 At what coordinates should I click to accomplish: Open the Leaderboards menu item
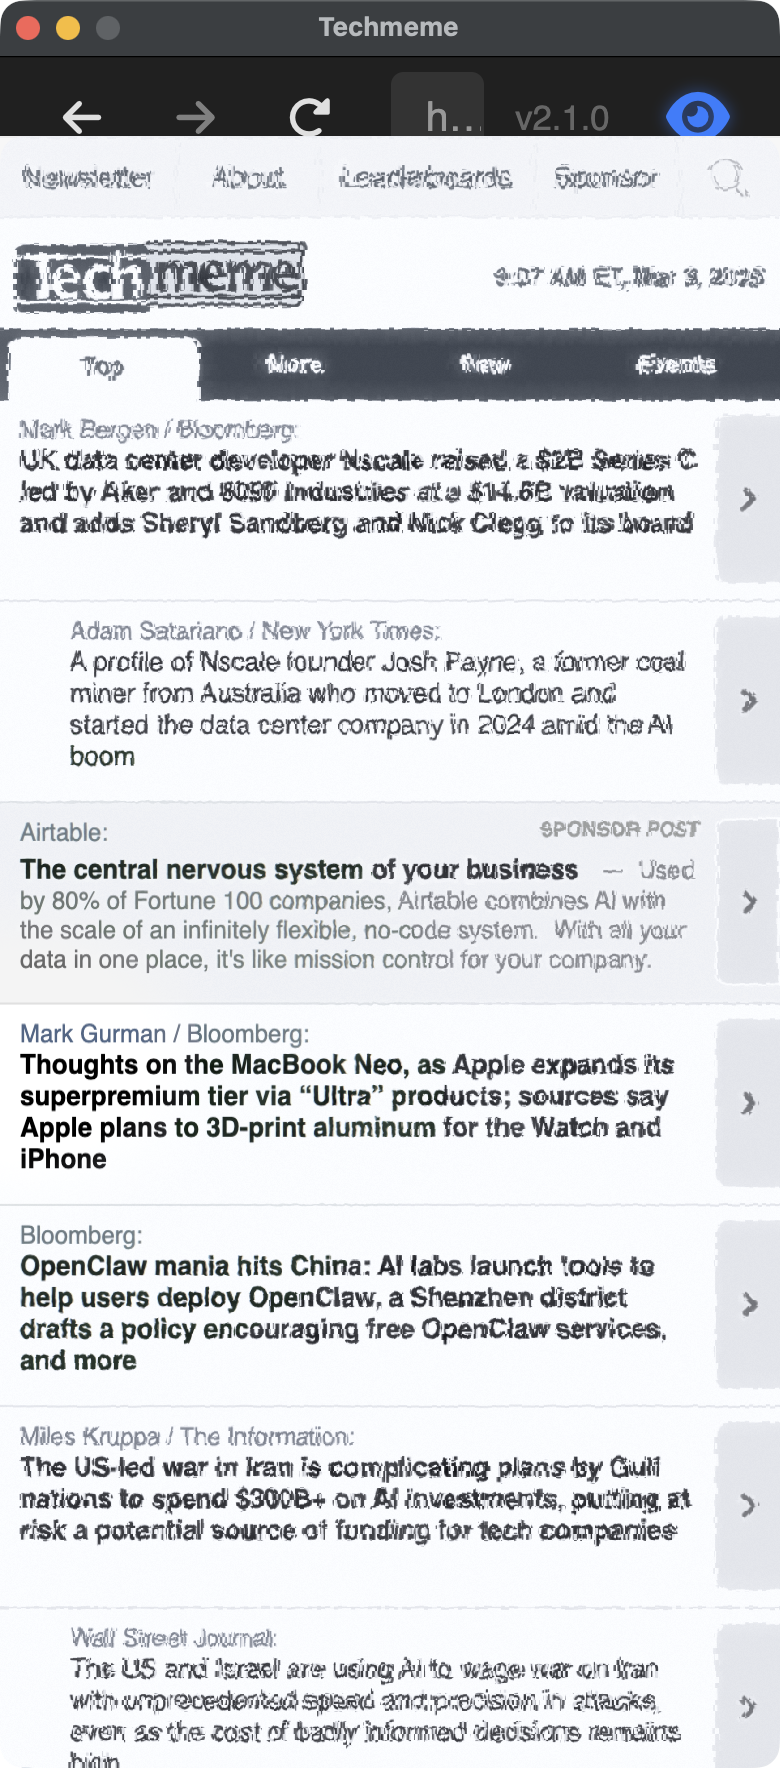(x=424, y=178)
